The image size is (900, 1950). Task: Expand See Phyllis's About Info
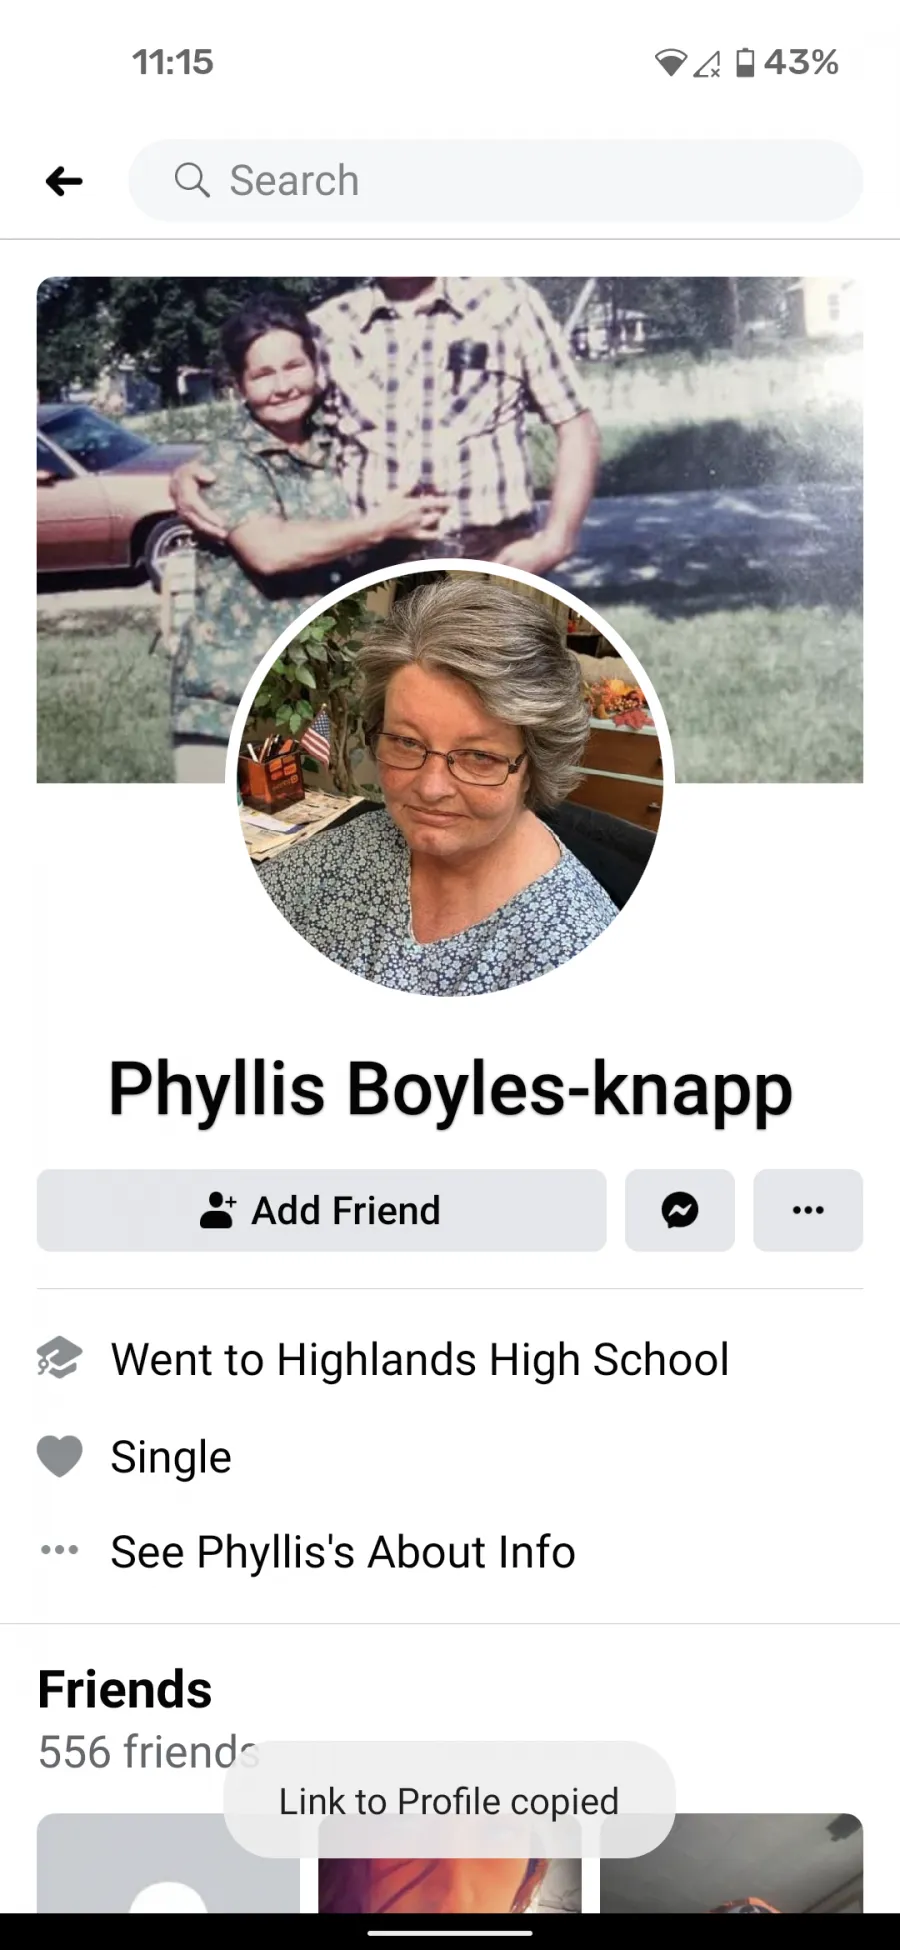coord(343,1552)
